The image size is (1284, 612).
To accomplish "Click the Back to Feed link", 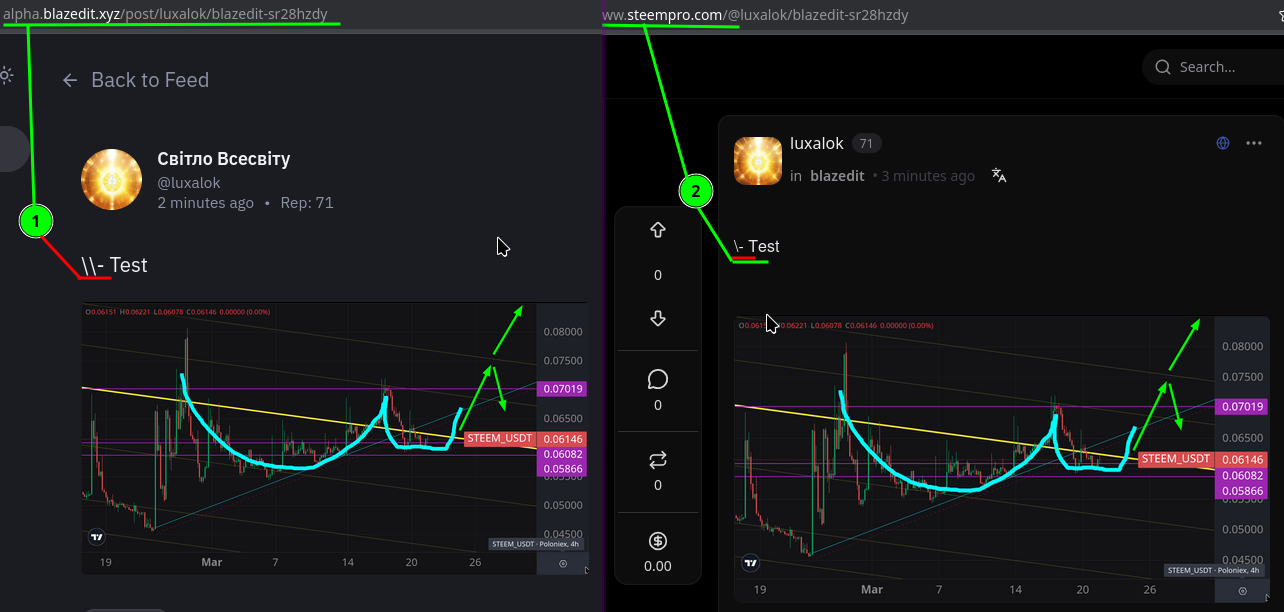I will pos(136,80).
